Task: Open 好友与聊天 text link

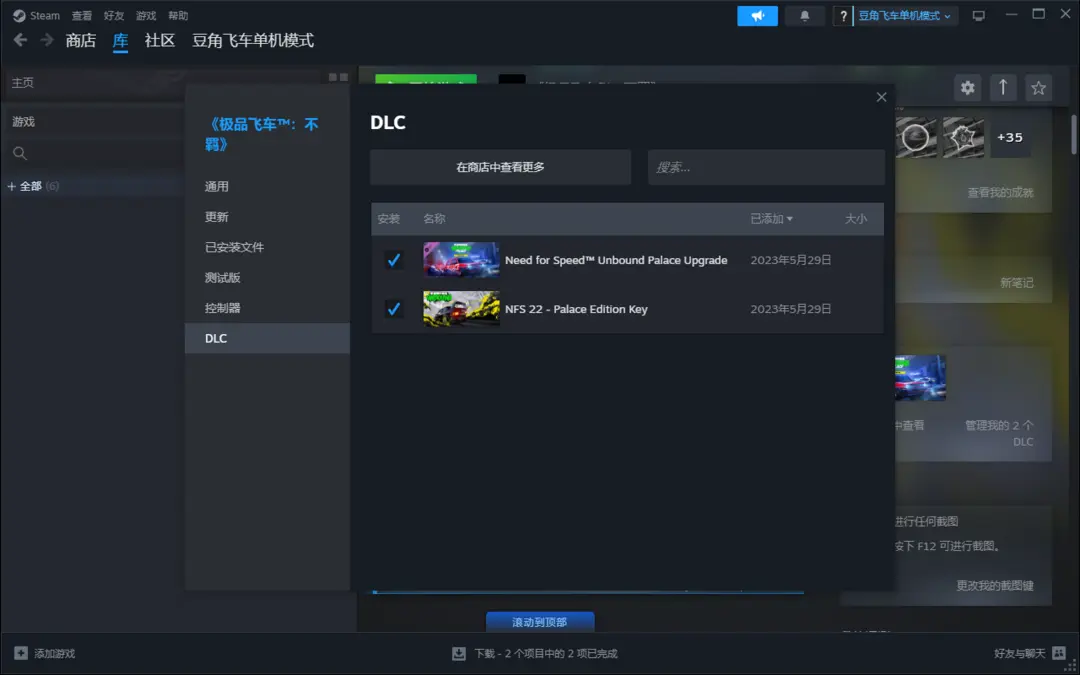Action: pyautogui.click(x=1019, y=653)
